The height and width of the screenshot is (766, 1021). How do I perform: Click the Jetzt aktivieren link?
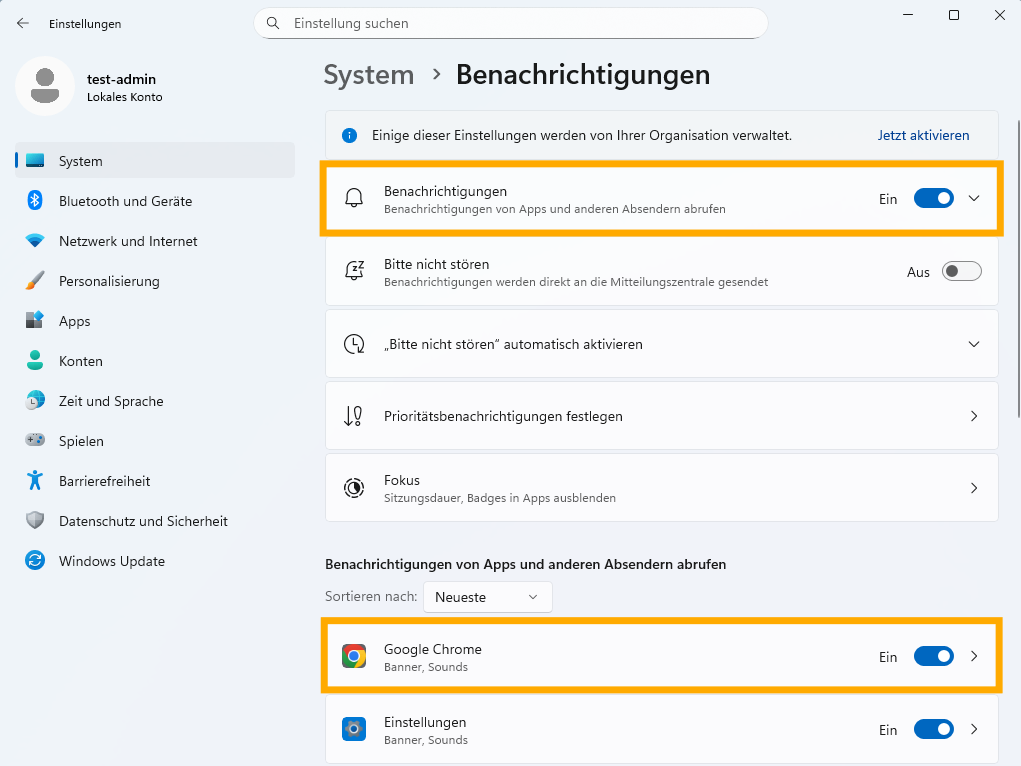[x=923, y=135]
